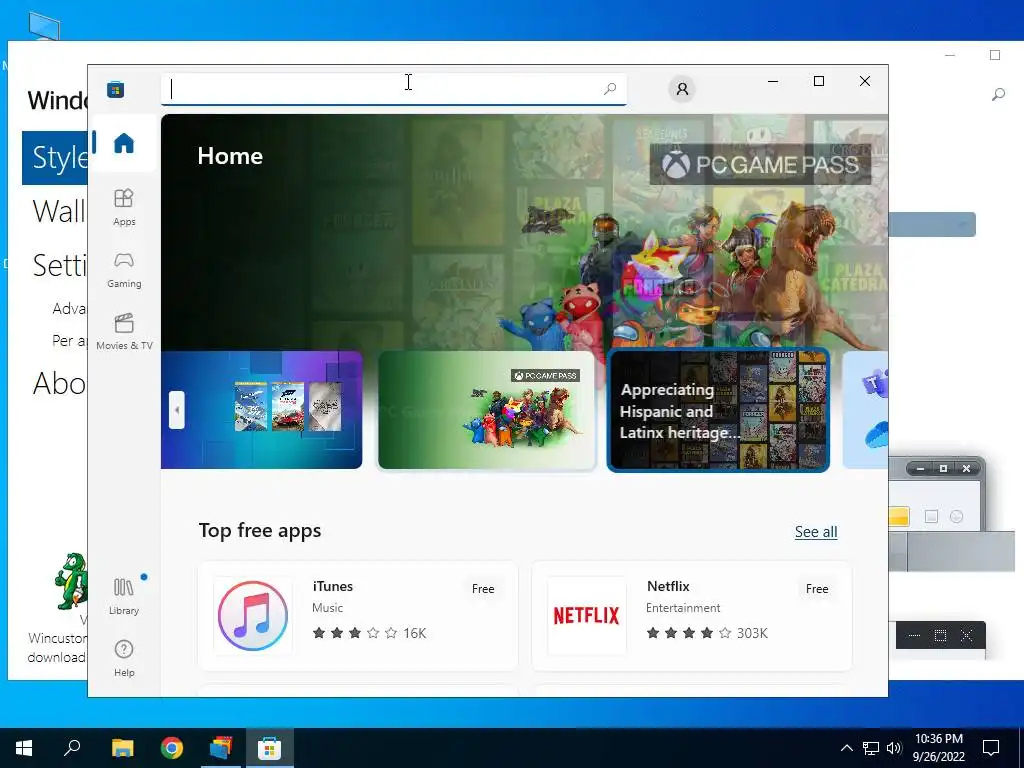This screenshot has width=1024, height=768.
Task: Open the Gaming section in Store sidebar
Action: click(x=123, y=270)
